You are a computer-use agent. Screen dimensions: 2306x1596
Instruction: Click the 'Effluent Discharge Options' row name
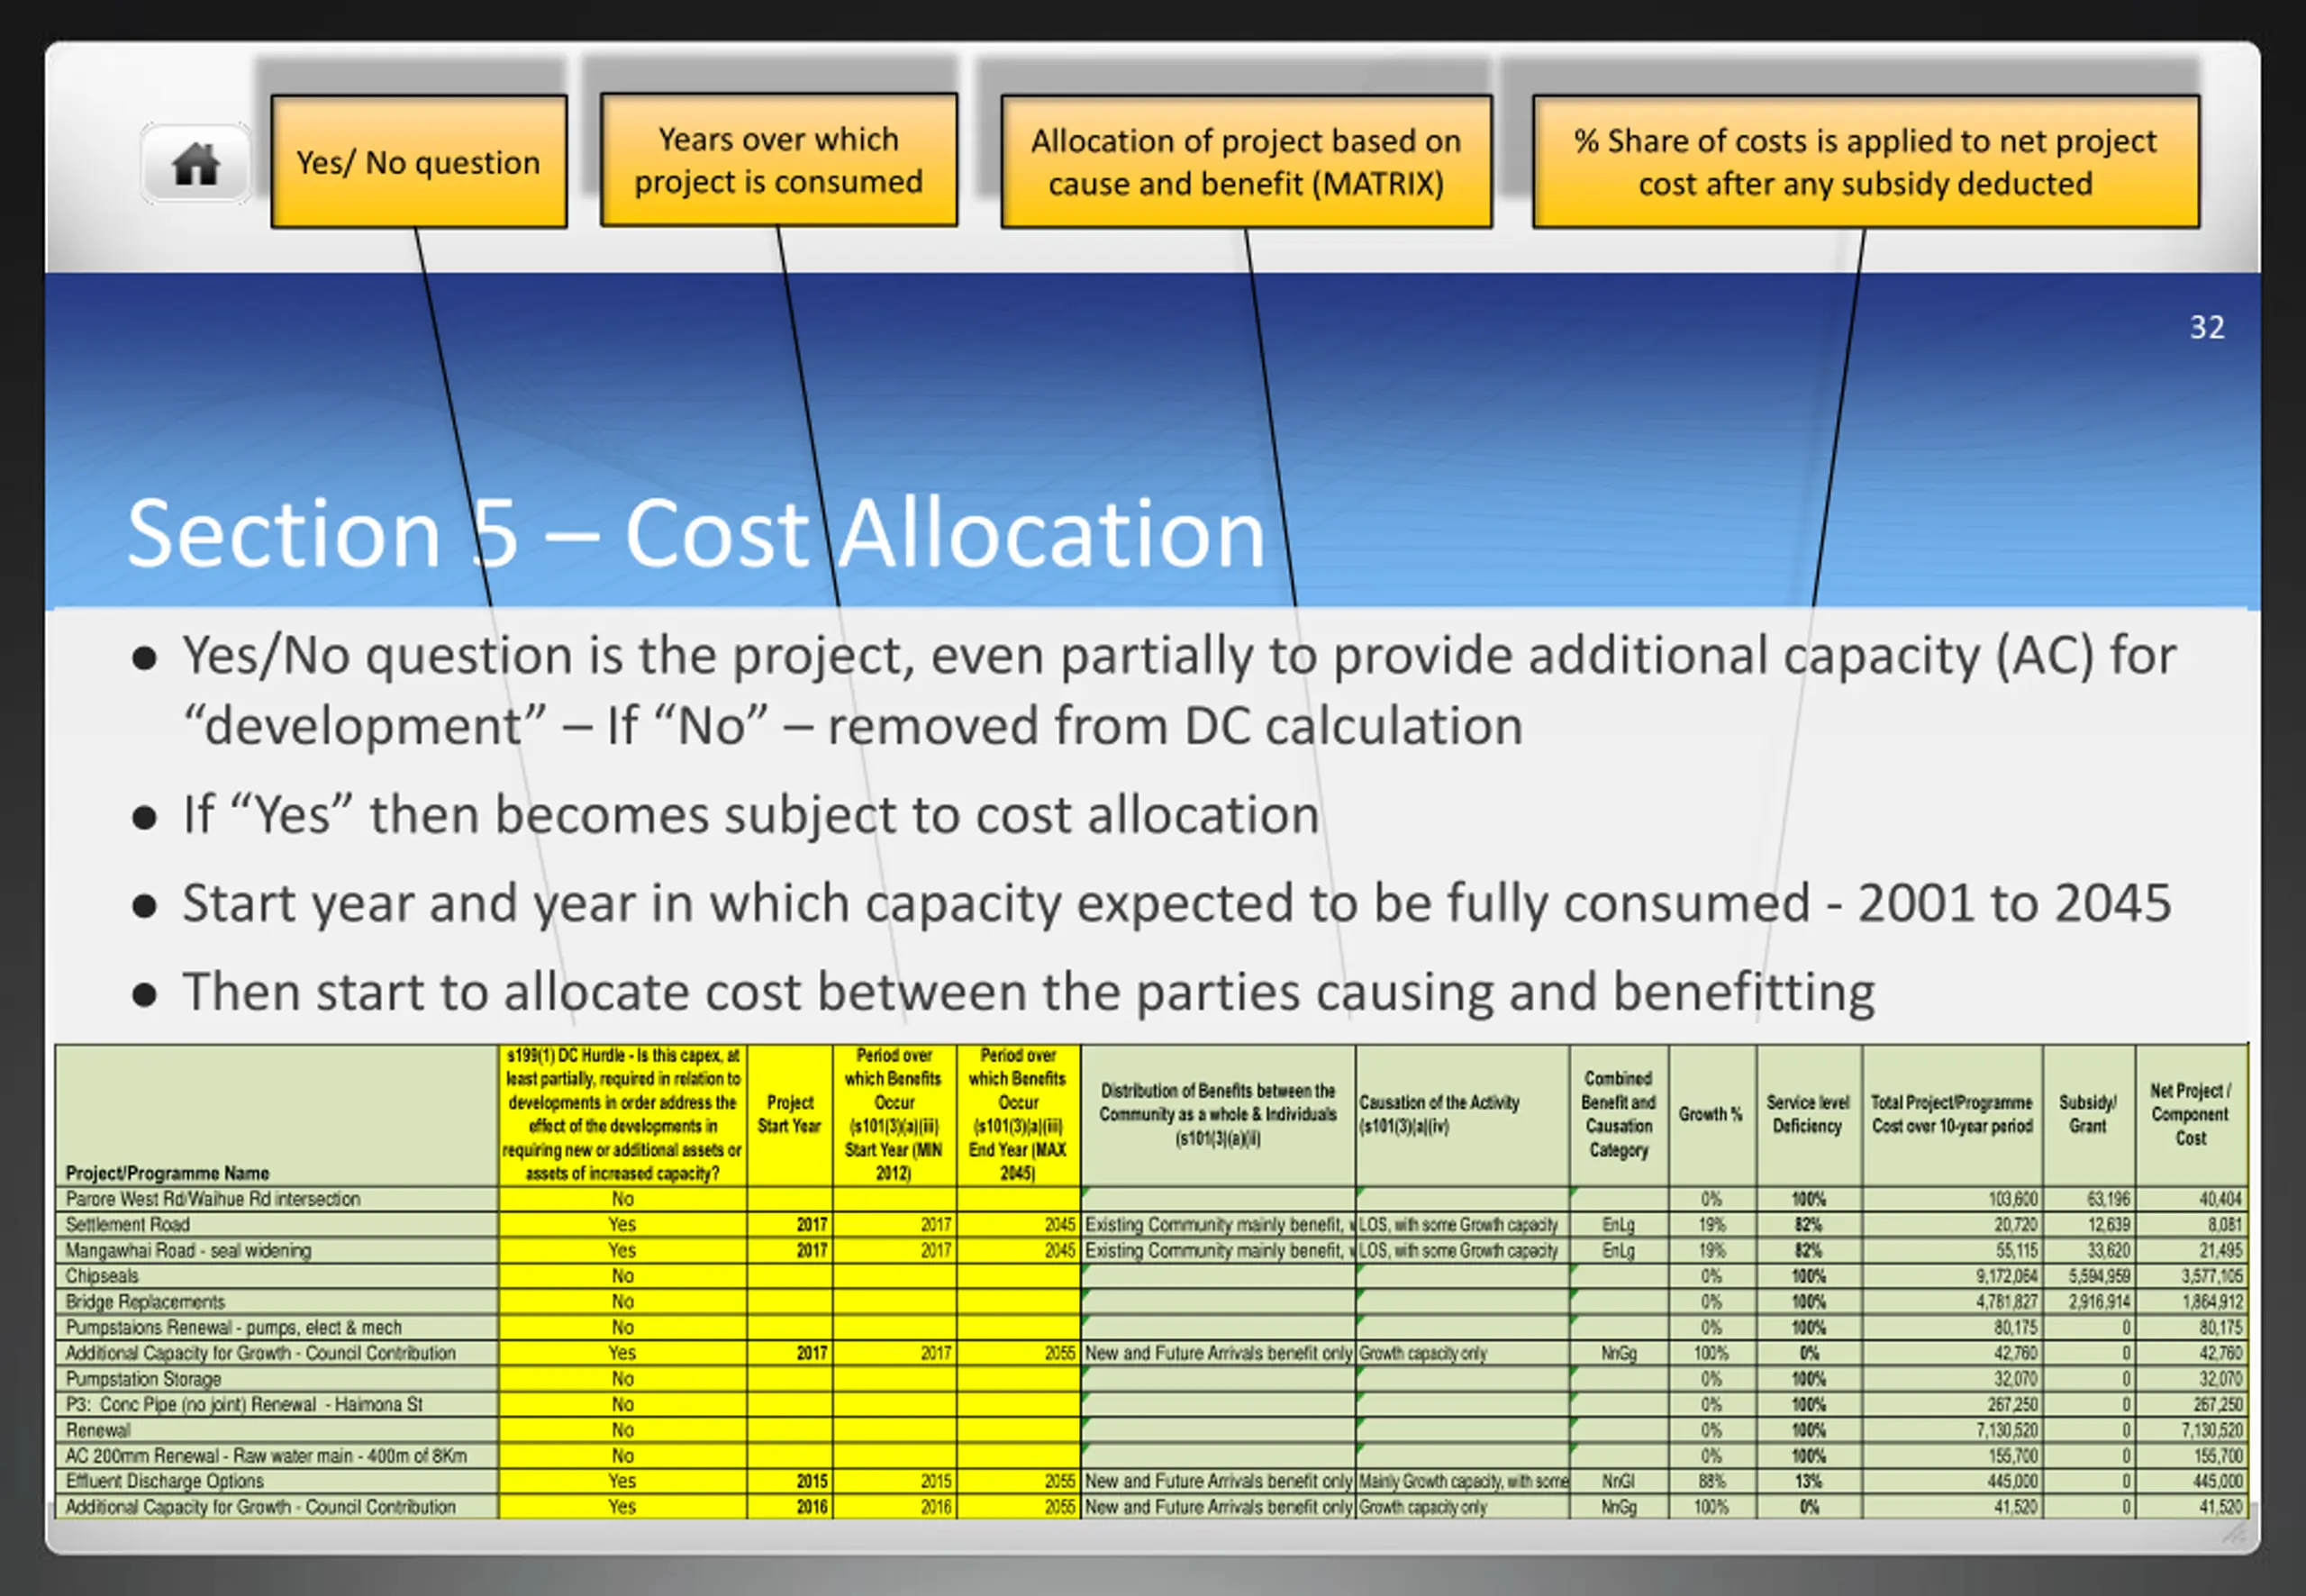point(165,1481)
